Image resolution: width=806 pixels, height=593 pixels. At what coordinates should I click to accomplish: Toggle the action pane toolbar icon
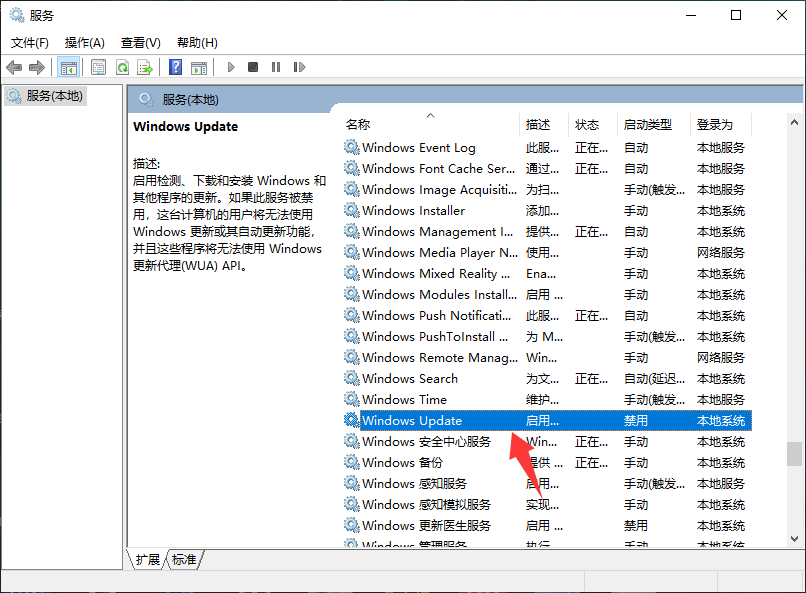[x=199, y=67]
